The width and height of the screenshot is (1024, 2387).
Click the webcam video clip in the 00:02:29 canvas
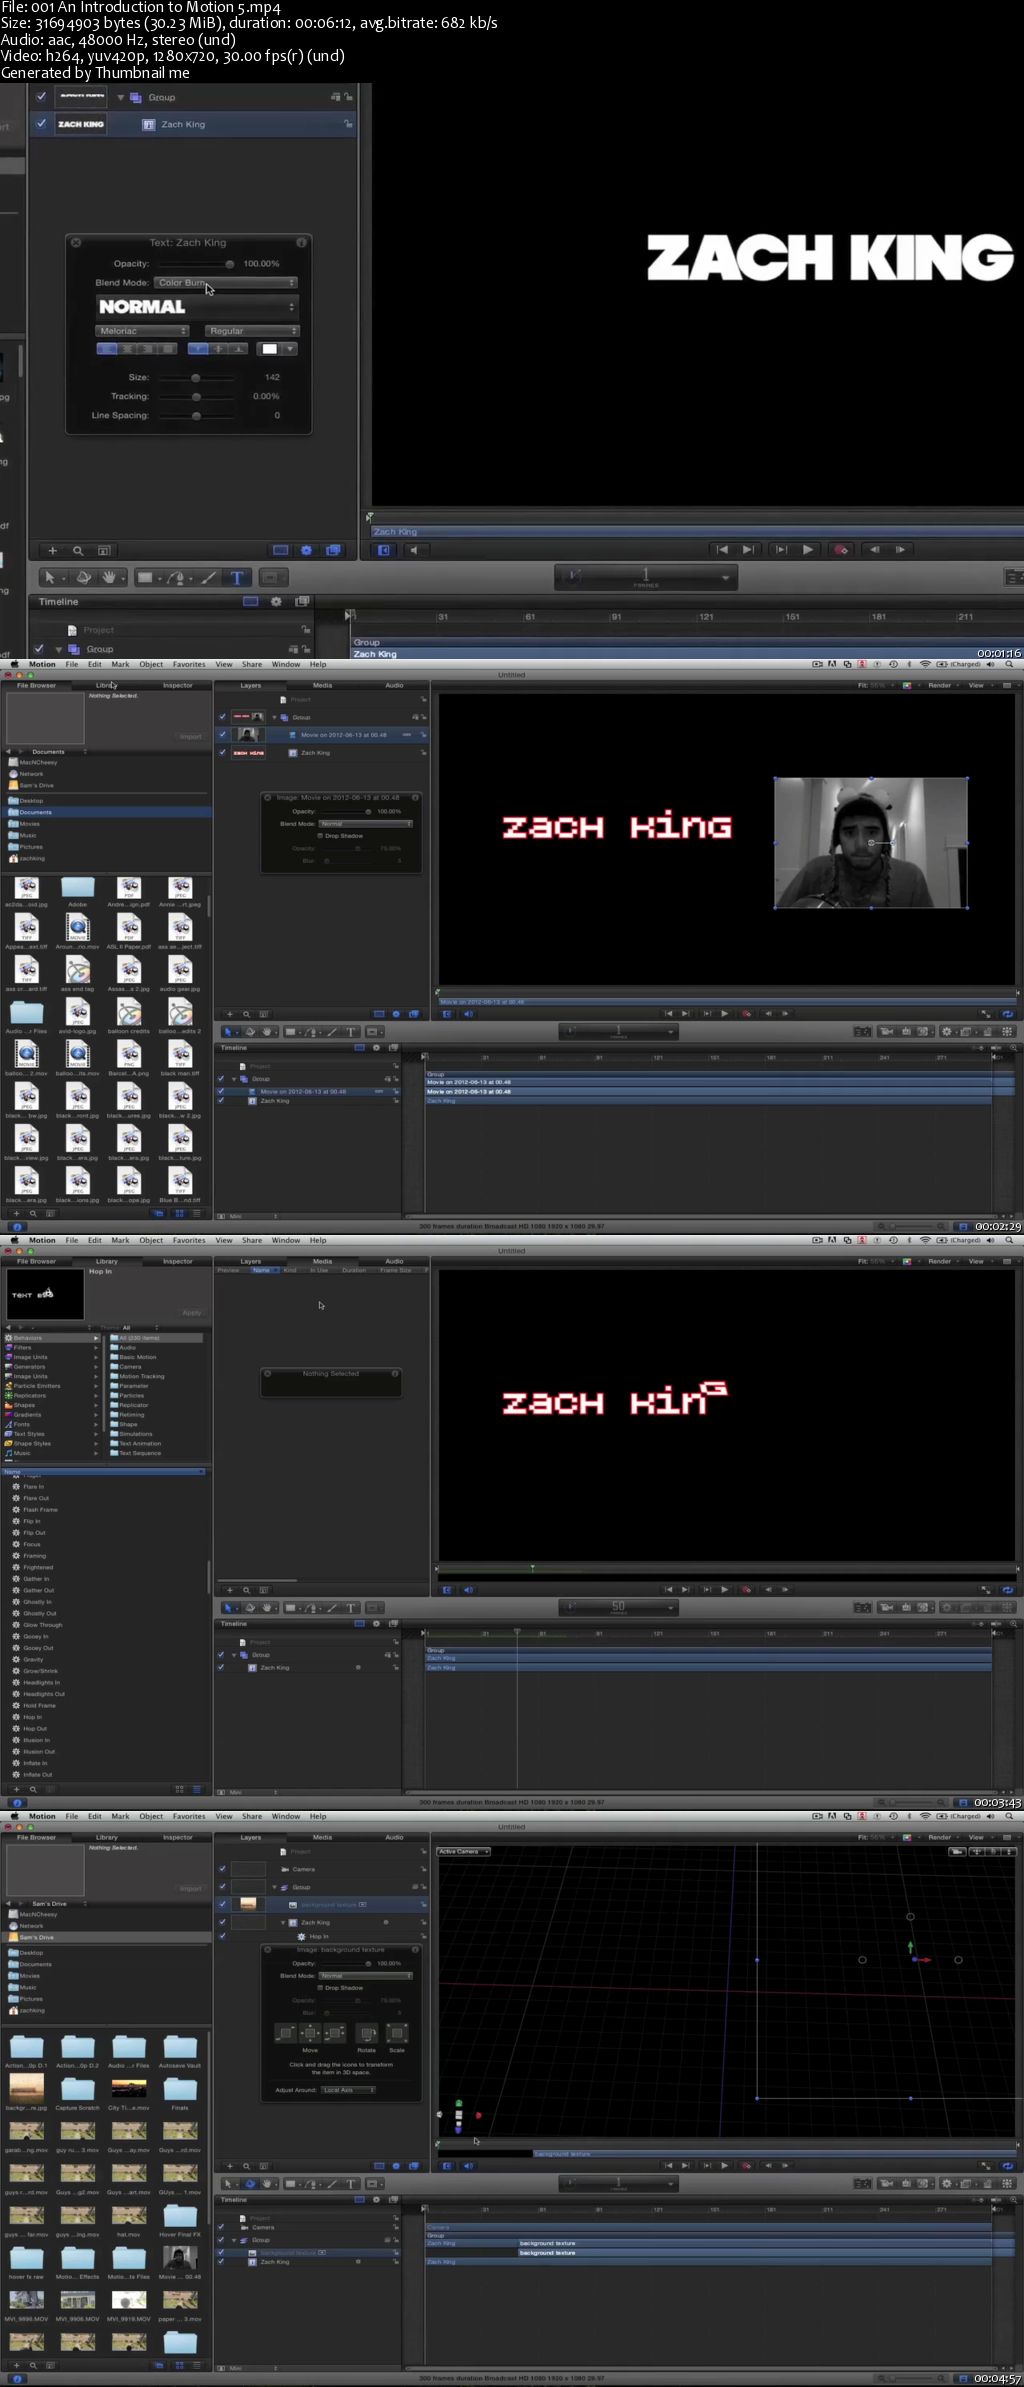click(x=871, y=843)
